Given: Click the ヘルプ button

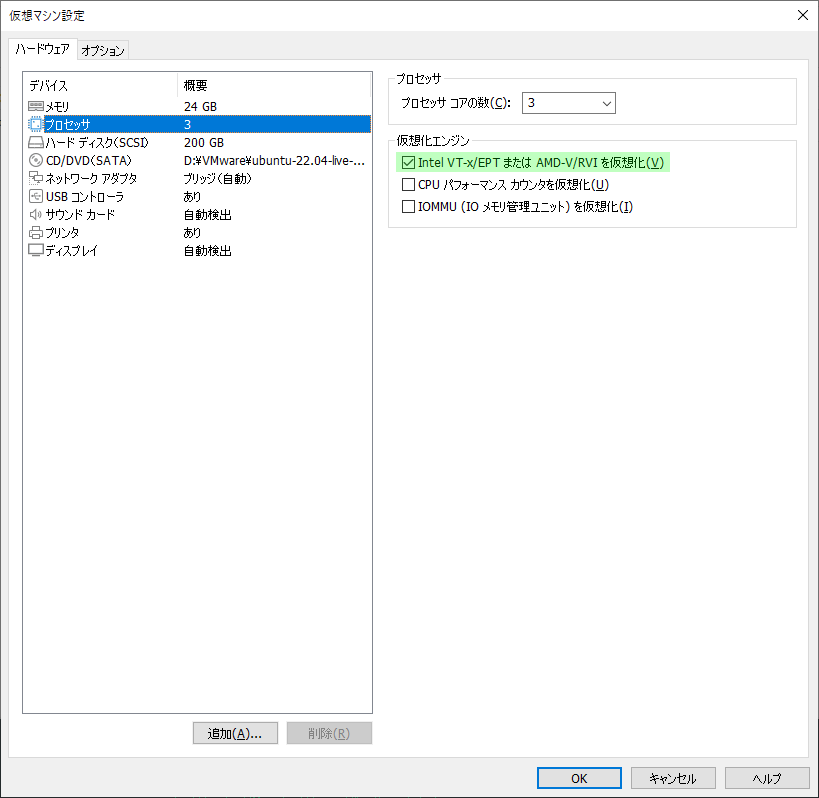Looking at the screenshot, I should [767, 778].
